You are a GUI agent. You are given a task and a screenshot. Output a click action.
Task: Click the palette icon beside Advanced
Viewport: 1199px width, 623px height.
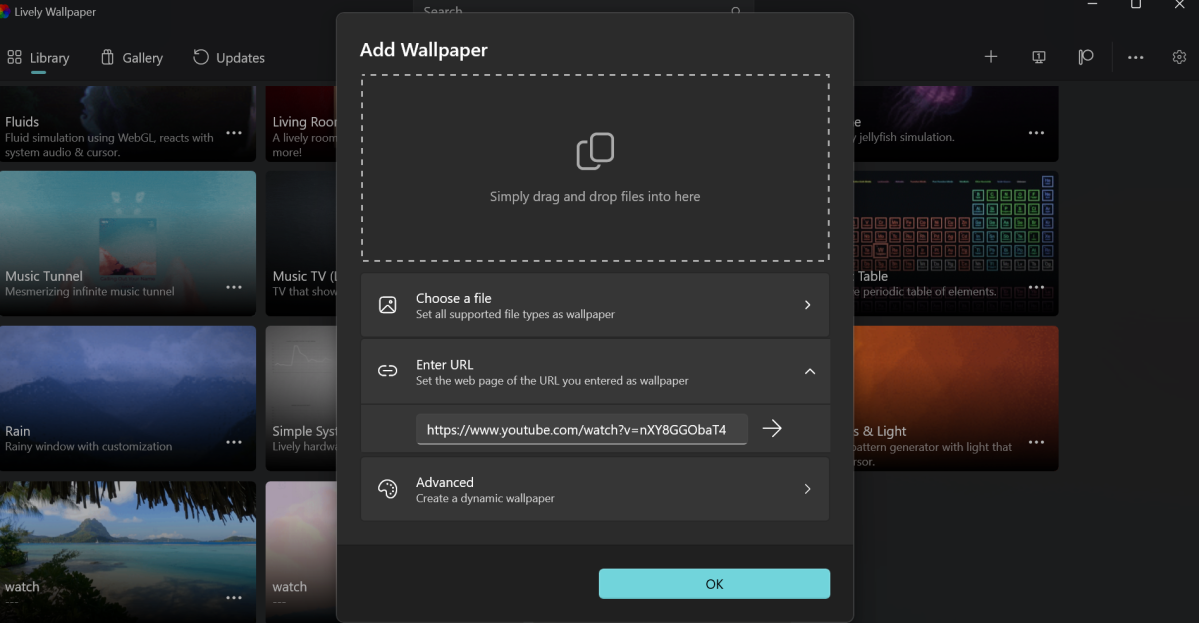pyautogui.click(x=388, y=489)
